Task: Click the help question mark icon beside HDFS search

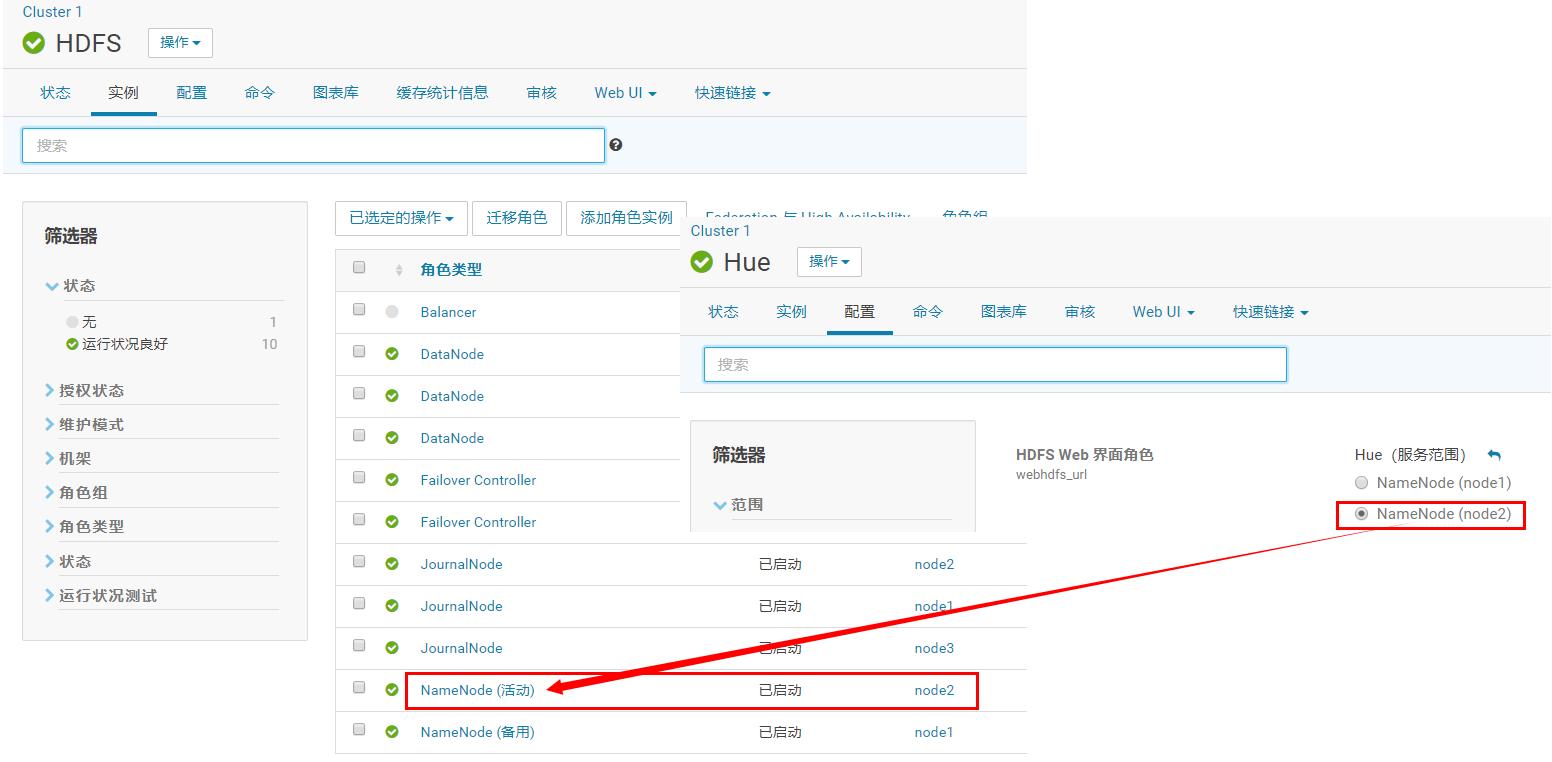Action: pos(616,145)
